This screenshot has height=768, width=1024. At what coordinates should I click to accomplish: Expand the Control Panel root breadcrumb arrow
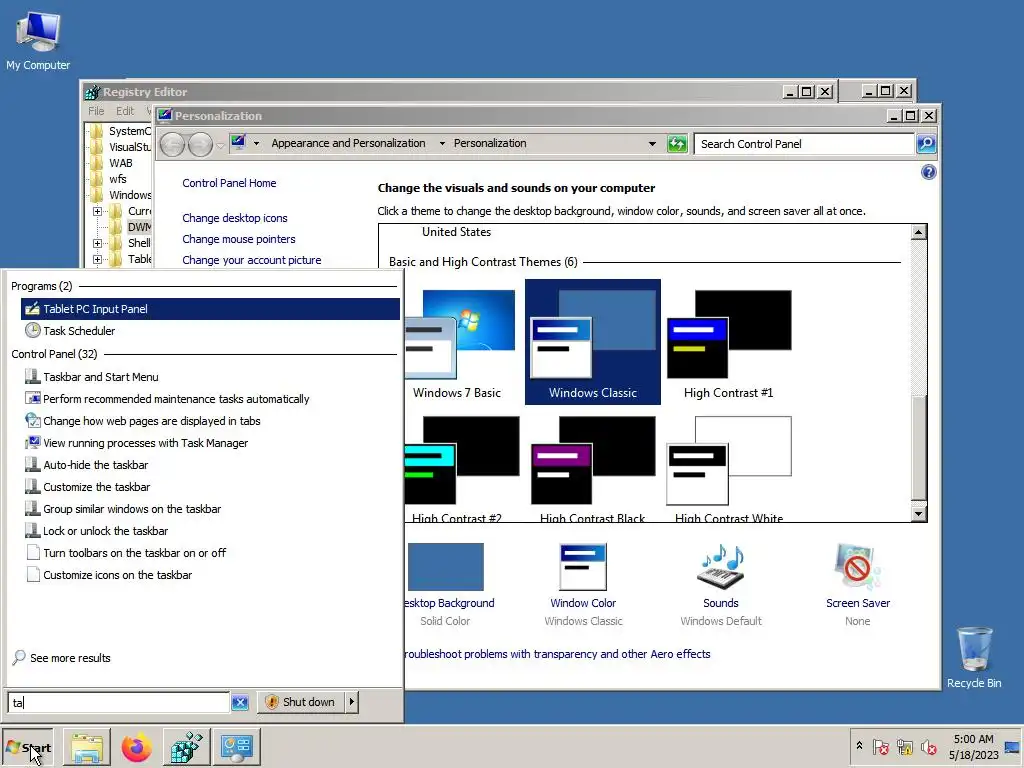click(257, 144)
